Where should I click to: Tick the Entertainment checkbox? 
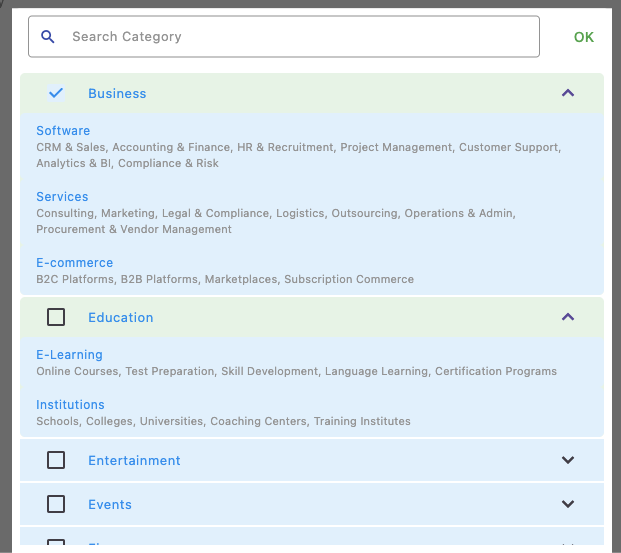(x=56, y=460)
